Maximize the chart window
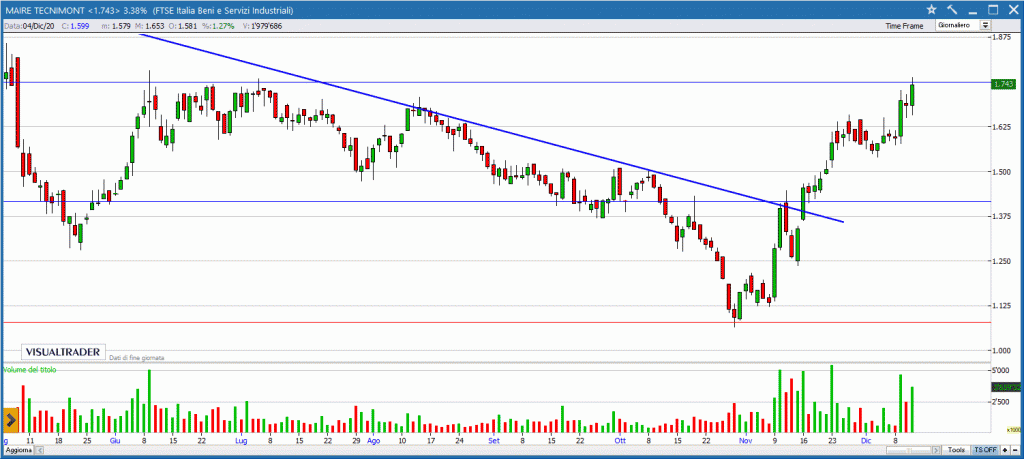Screen dimensions: 1024x459 [993, 9]
